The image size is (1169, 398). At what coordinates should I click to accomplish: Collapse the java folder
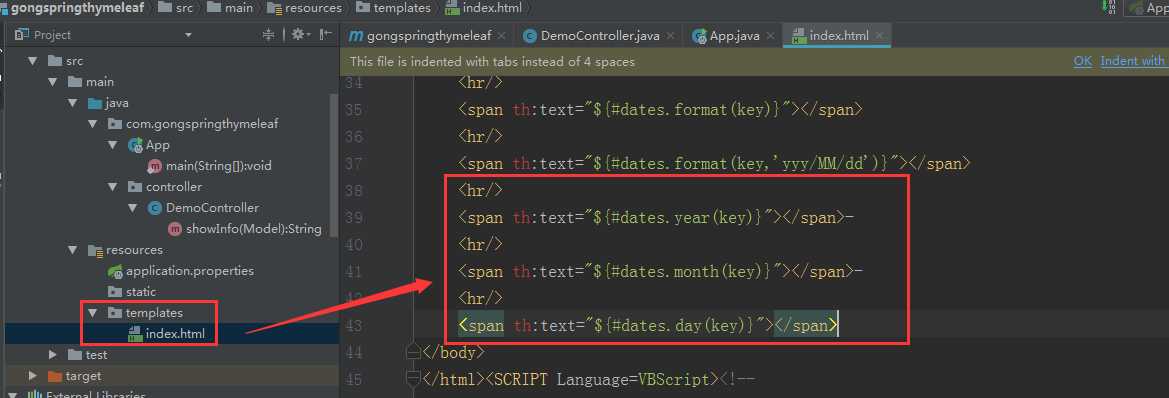click(72, 103)
